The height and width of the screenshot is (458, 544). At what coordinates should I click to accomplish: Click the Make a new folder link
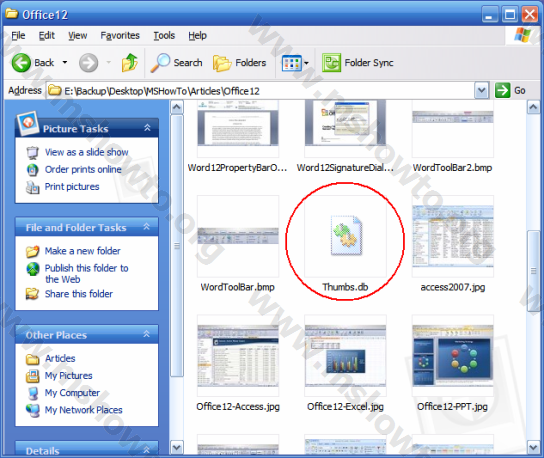(x=83, y=251)
